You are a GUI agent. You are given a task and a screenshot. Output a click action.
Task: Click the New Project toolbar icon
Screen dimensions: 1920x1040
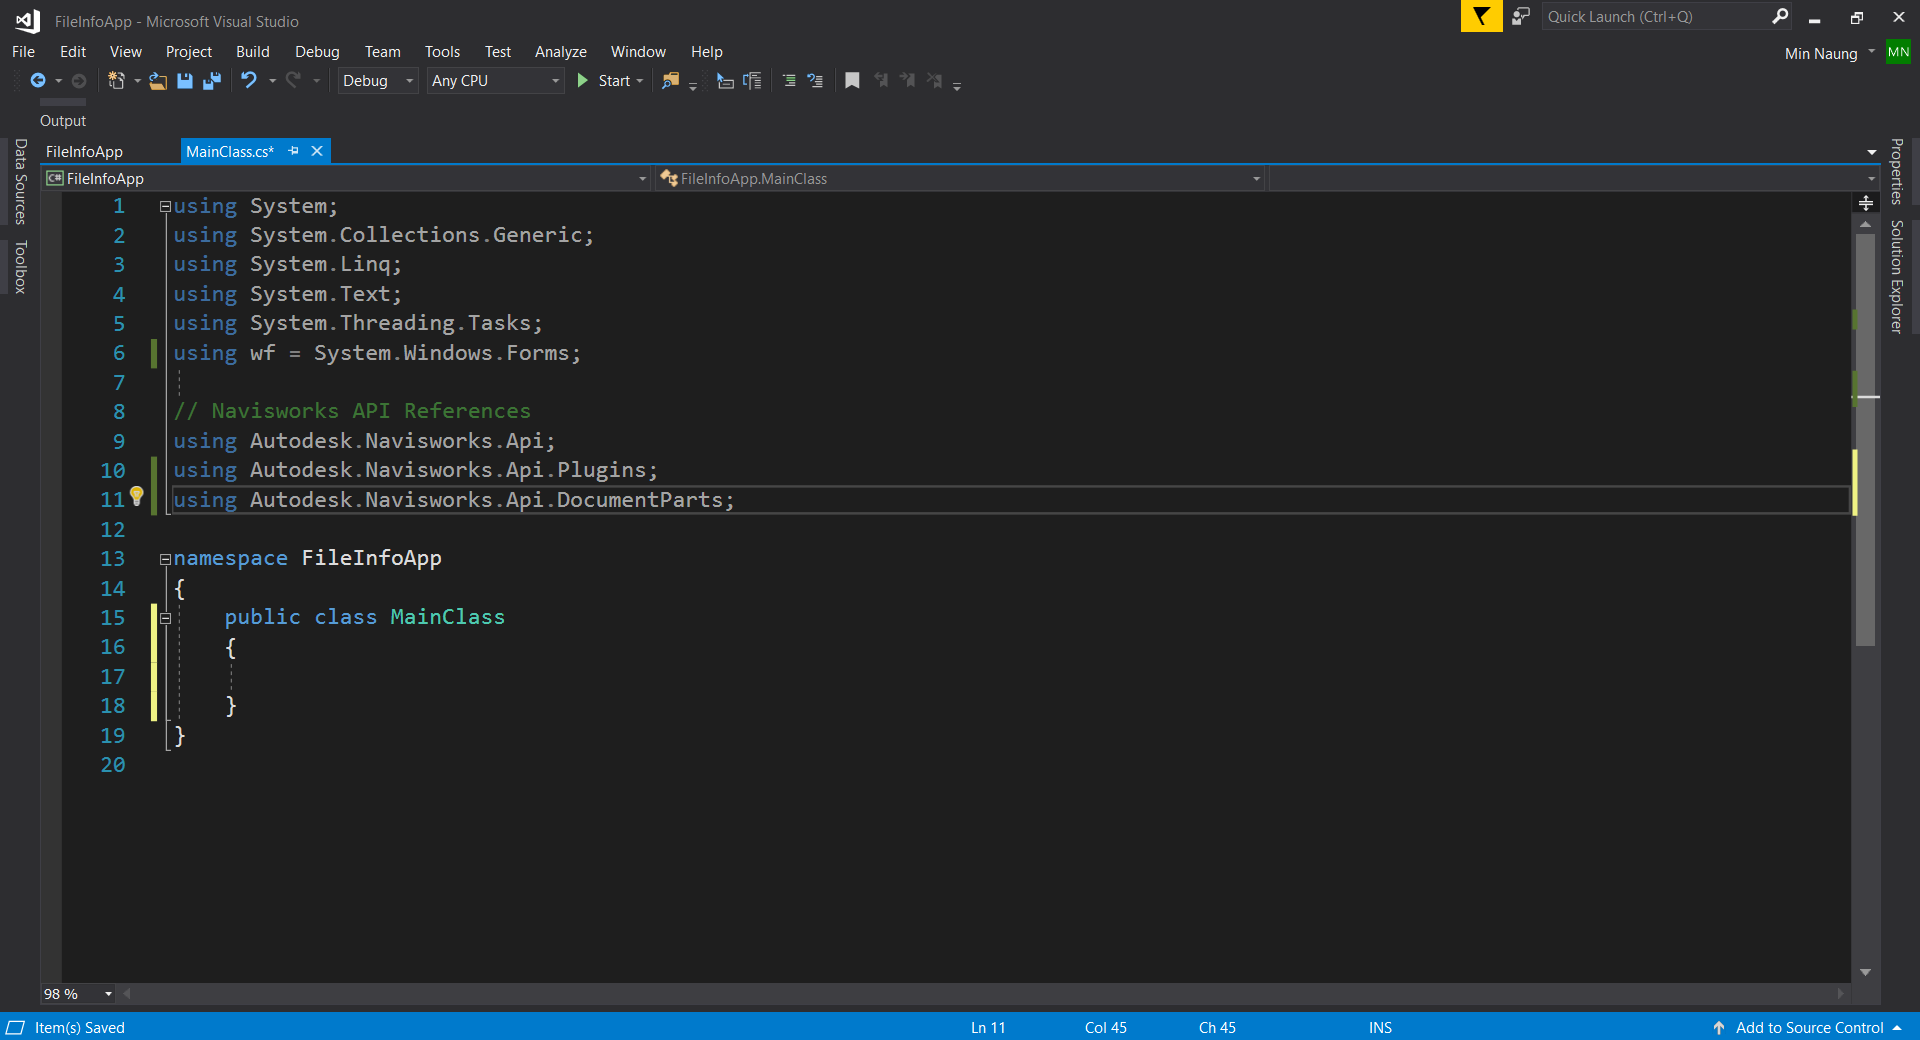pos(117,81)
